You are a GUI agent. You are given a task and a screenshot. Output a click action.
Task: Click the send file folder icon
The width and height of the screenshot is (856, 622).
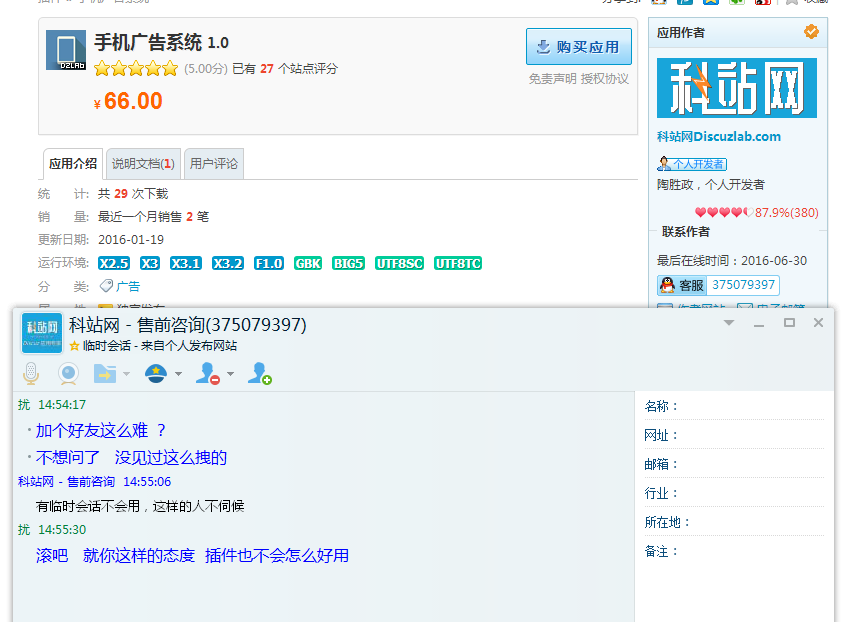click(x=104, y=374)
